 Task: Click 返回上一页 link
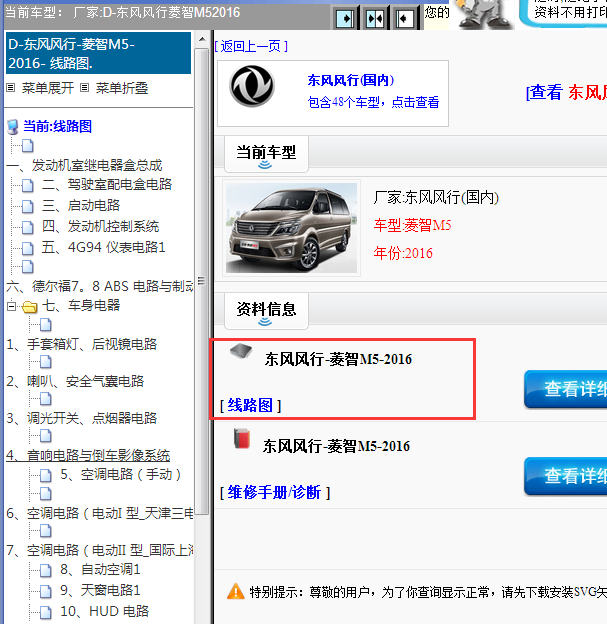[251, 46]
